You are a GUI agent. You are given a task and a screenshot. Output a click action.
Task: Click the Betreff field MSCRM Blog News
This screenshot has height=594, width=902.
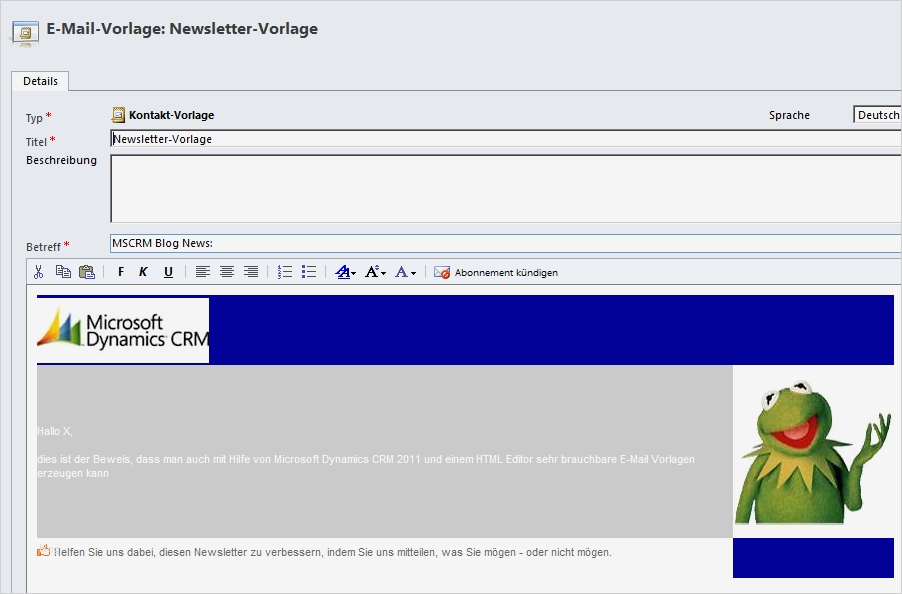pyautogui.click(x=506, y=243)
